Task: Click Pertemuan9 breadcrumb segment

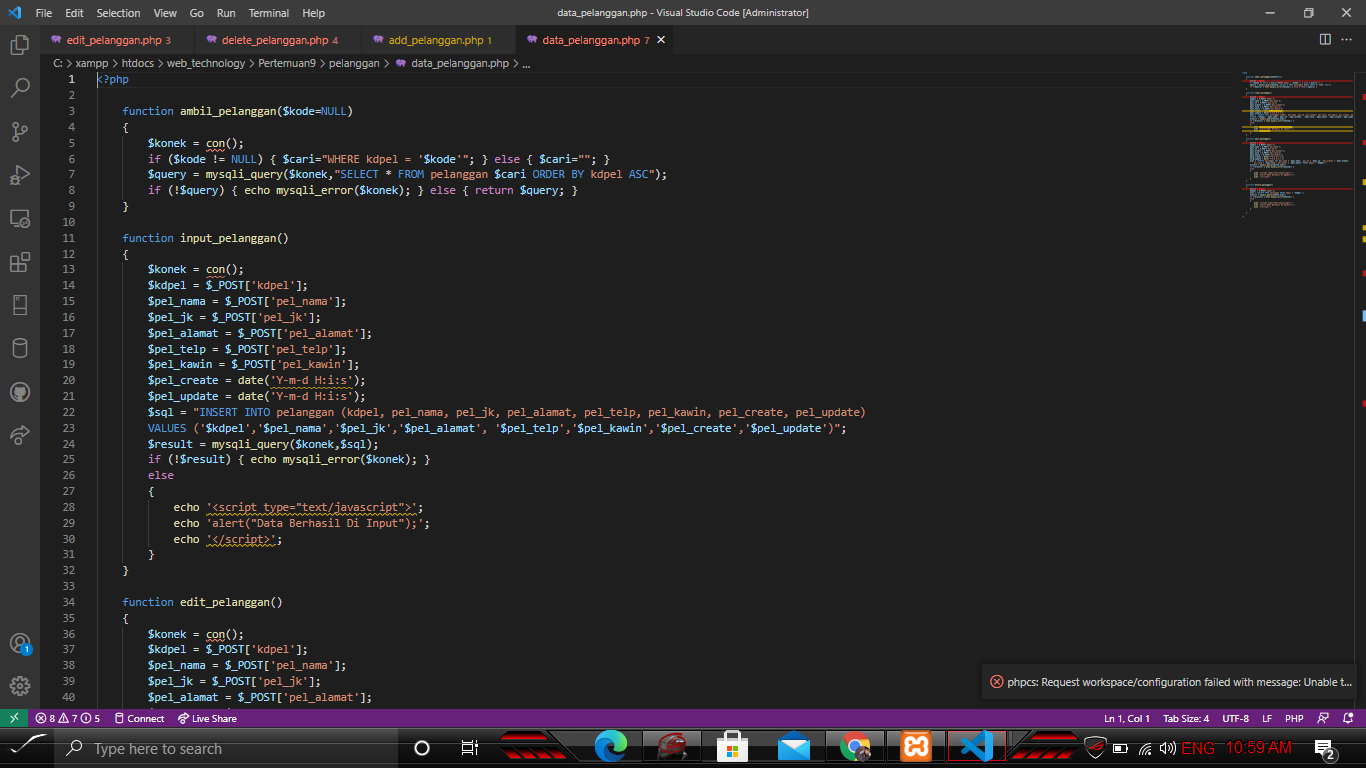Action: pyautogui.click(x=287, y=63)
